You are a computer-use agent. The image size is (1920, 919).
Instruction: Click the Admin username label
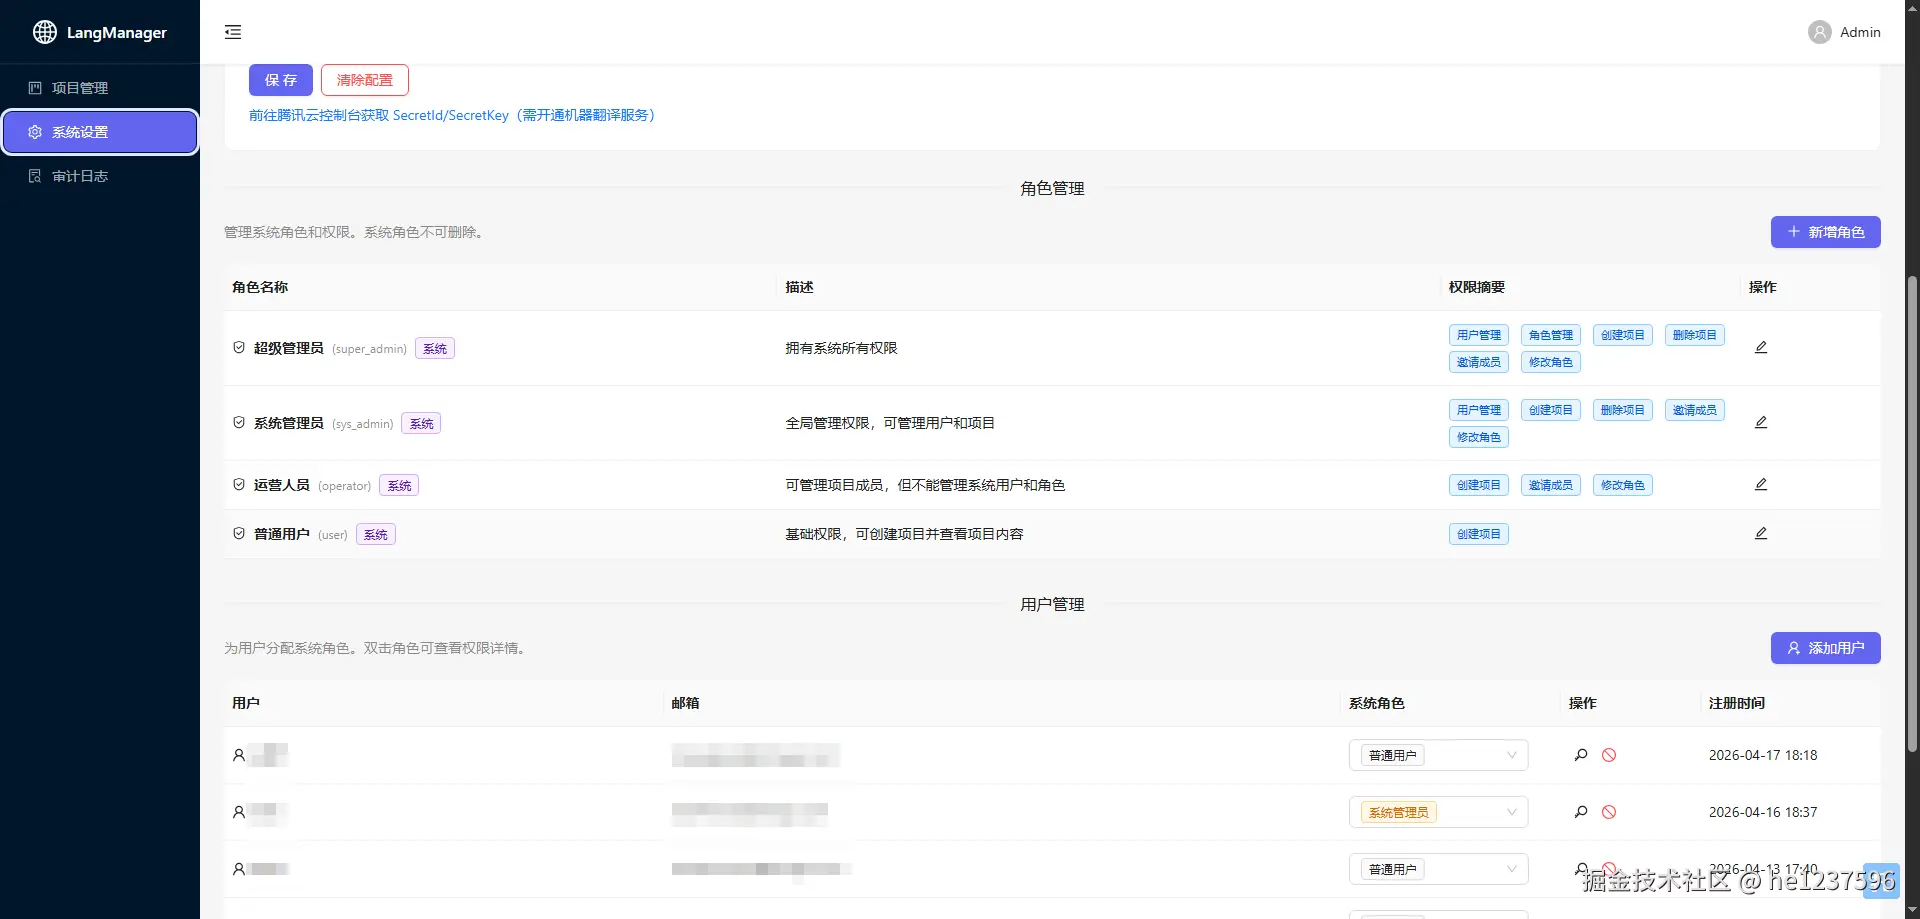1860,32
